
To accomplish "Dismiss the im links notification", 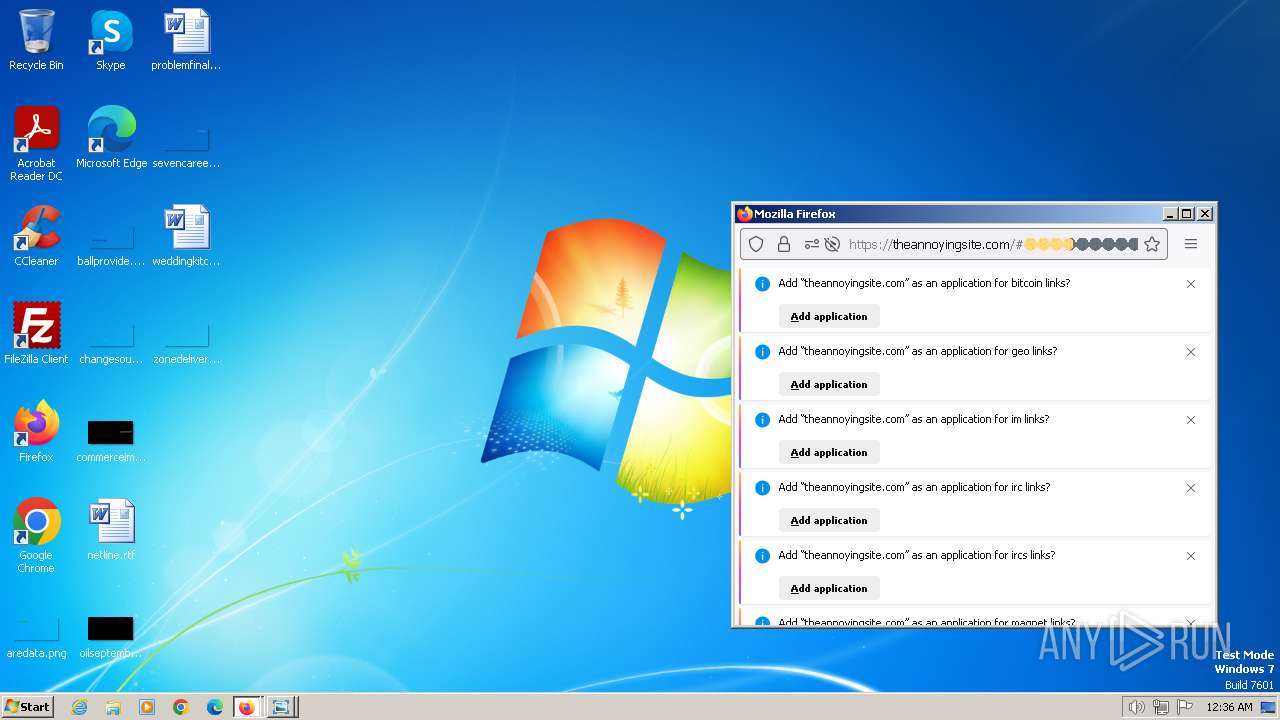I will (1191, 420).
